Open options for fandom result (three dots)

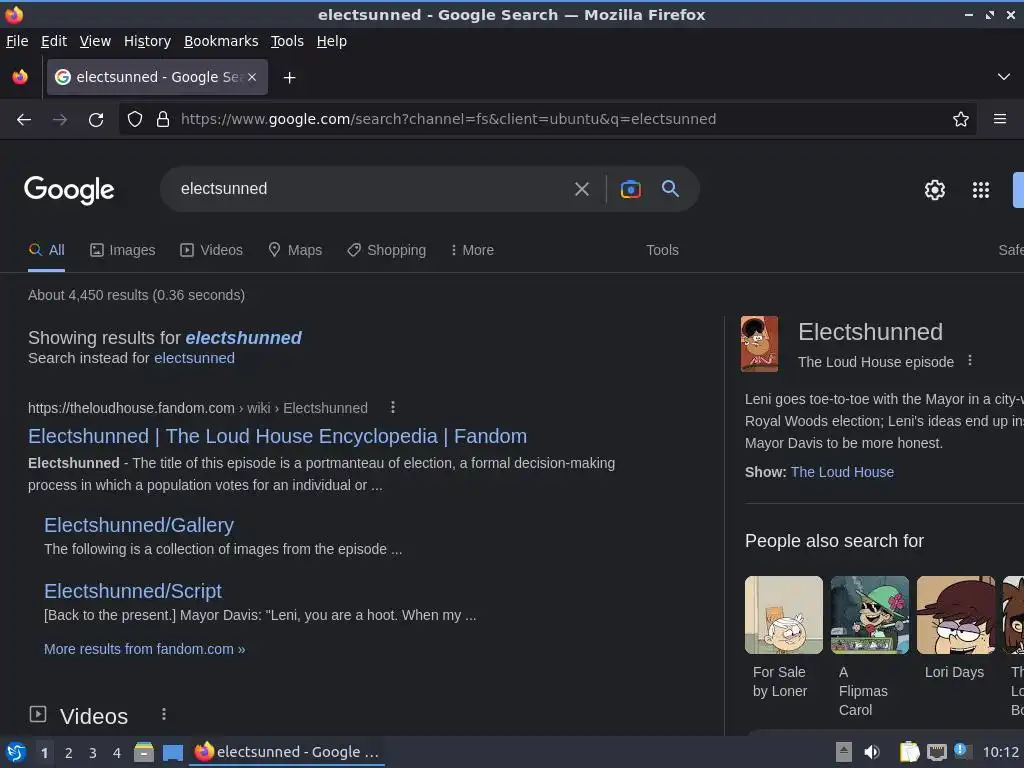point(392,408)
